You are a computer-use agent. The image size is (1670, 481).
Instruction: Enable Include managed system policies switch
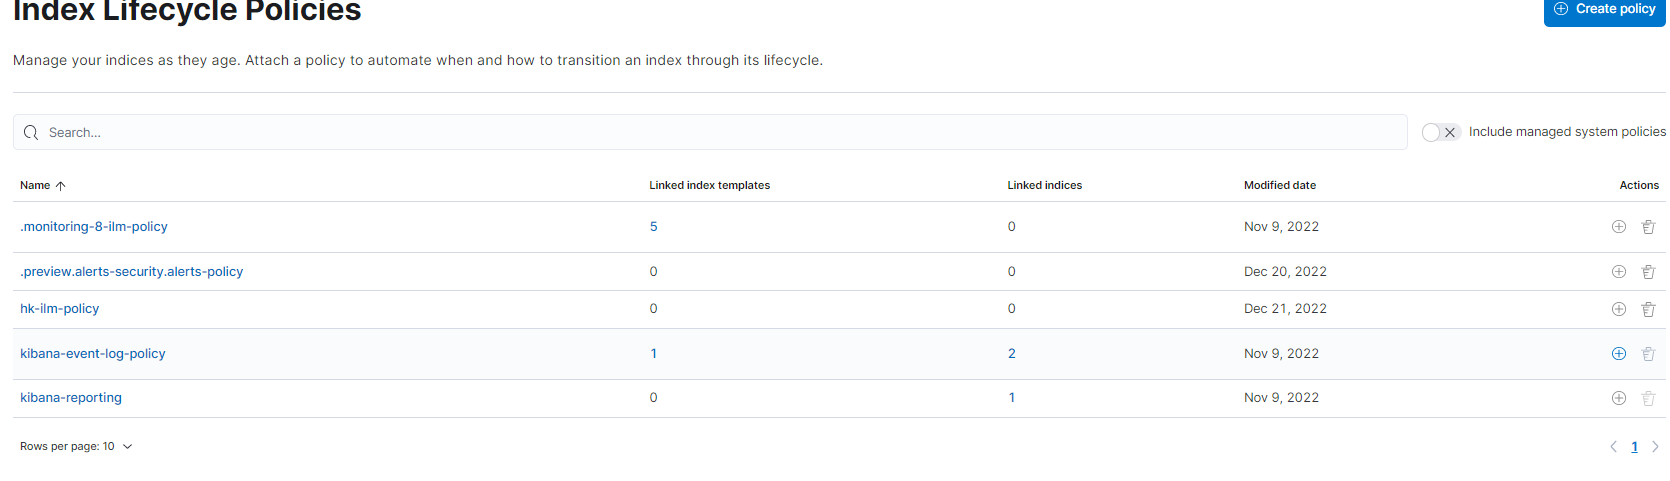pos(1441,132)
